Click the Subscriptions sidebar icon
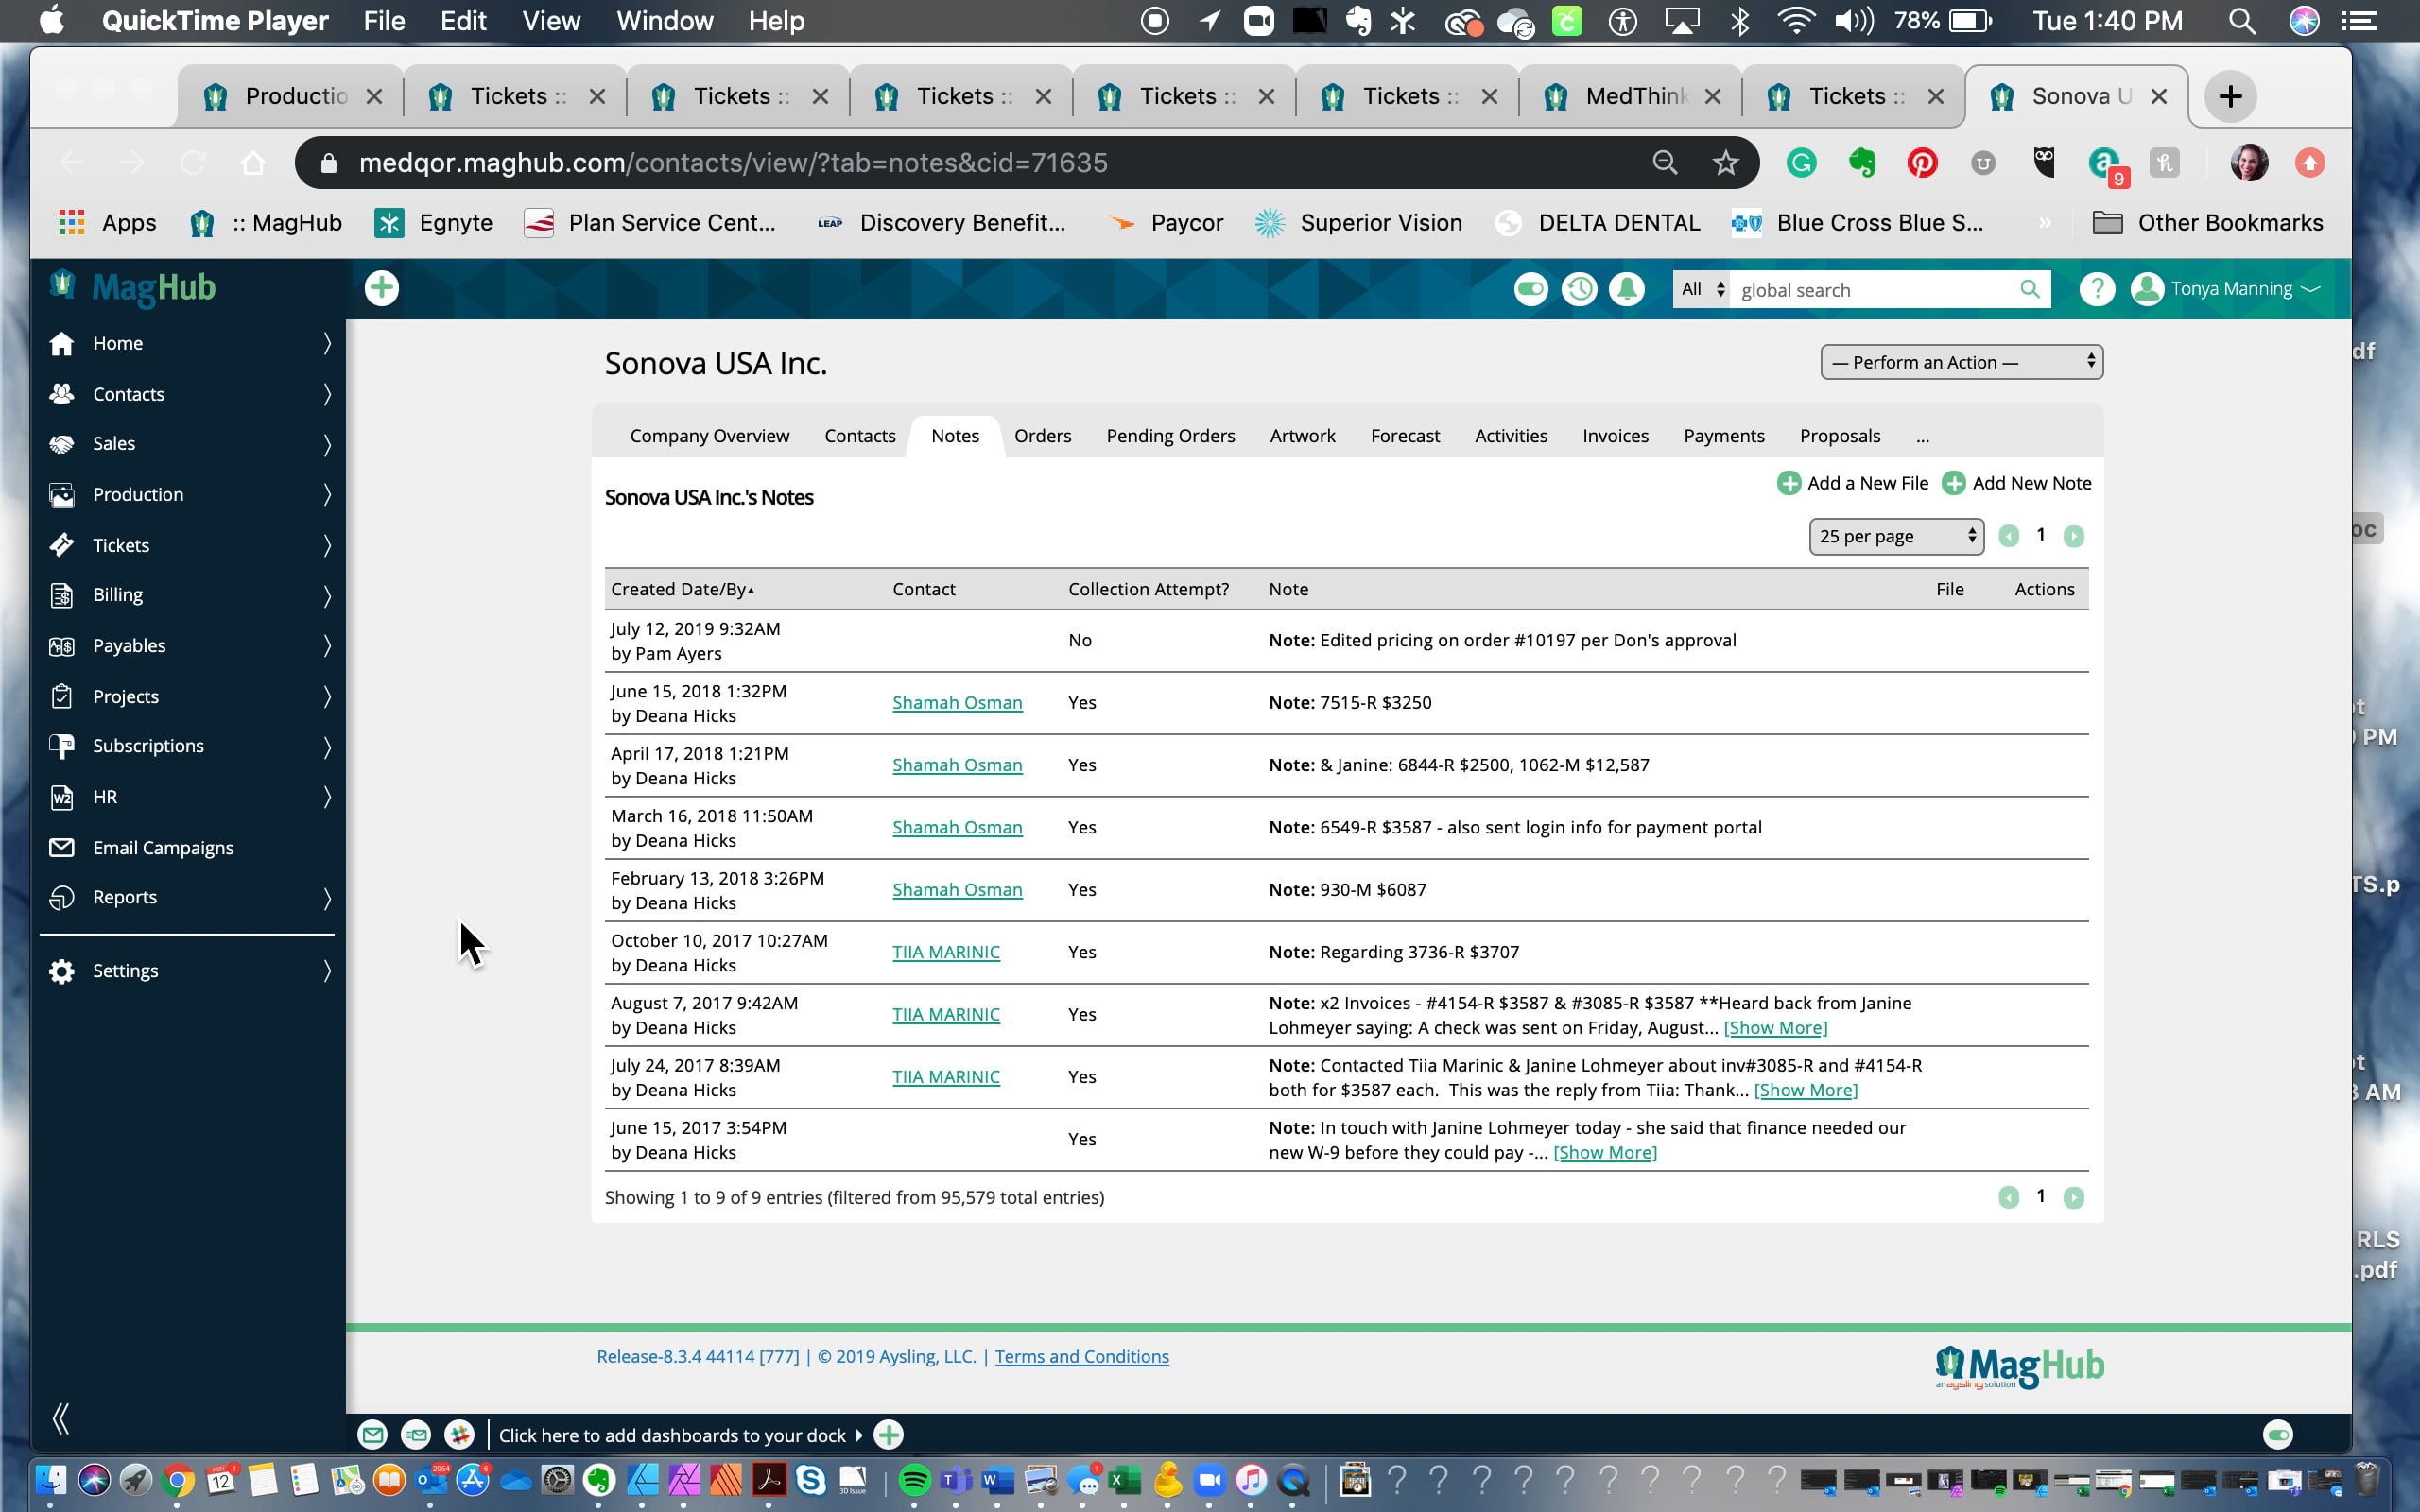 (62, 746)
